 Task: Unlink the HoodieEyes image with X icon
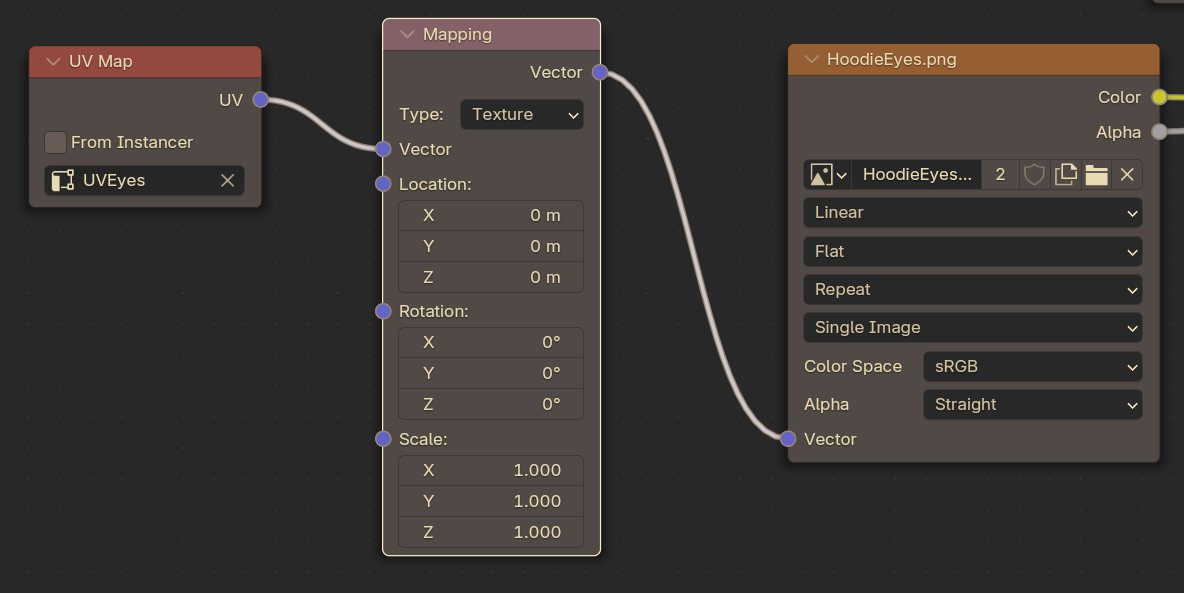point(1127,175)
